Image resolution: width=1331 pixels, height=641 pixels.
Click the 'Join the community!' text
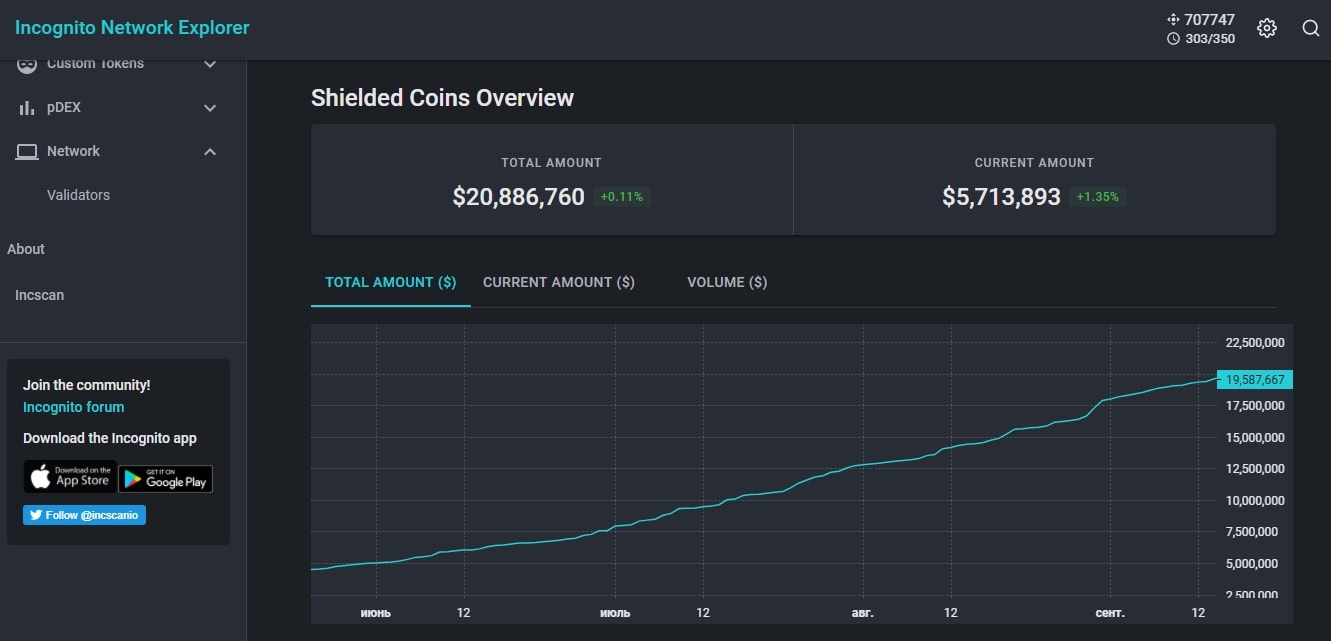pos(87,385)
